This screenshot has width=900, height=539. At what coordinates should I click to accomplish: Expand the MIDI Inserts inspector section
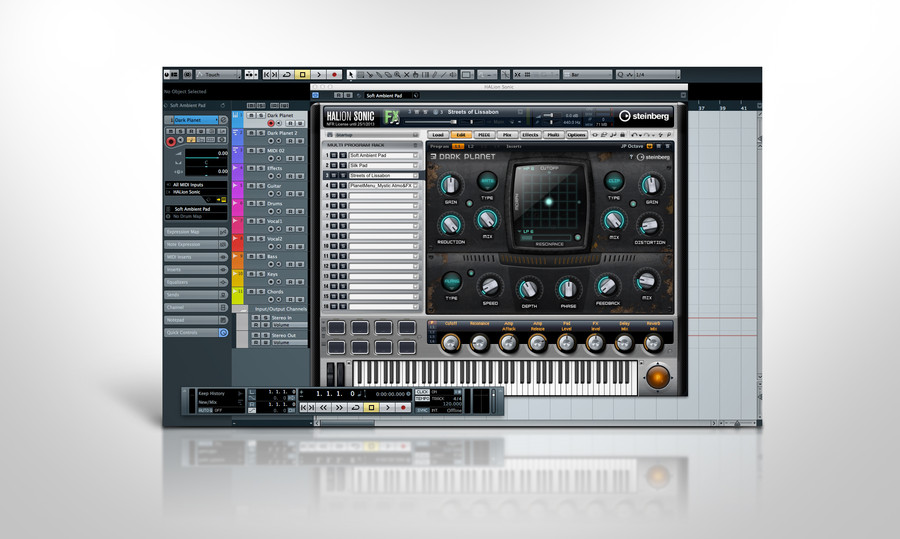click(x=196, y=257)
